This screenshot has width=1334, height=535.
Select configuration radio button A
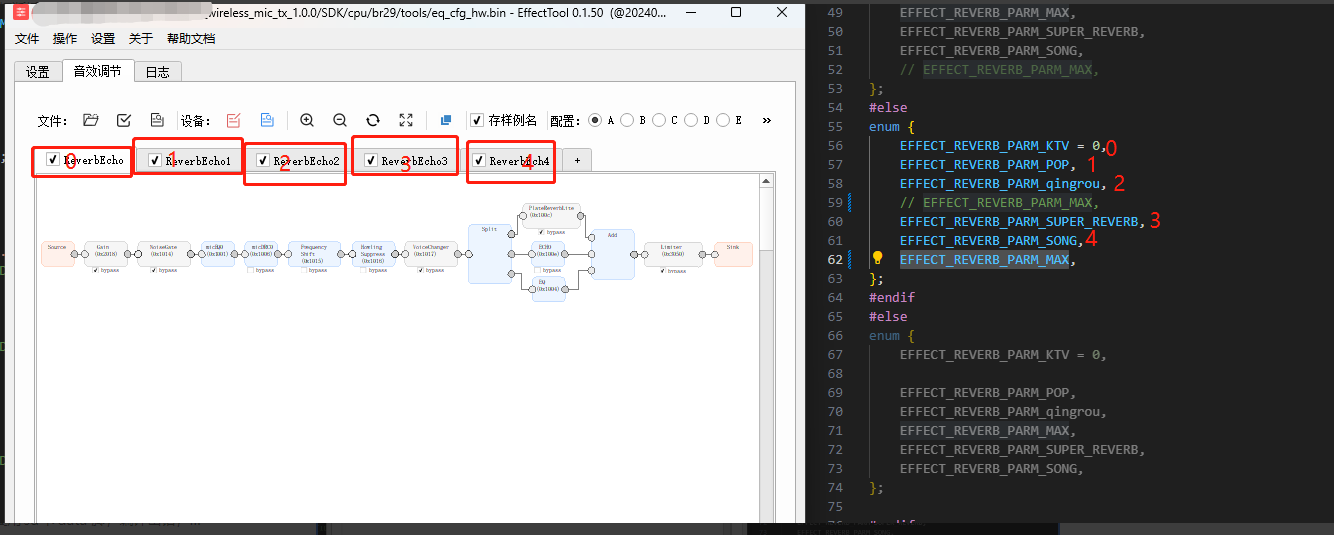point(595,120)
